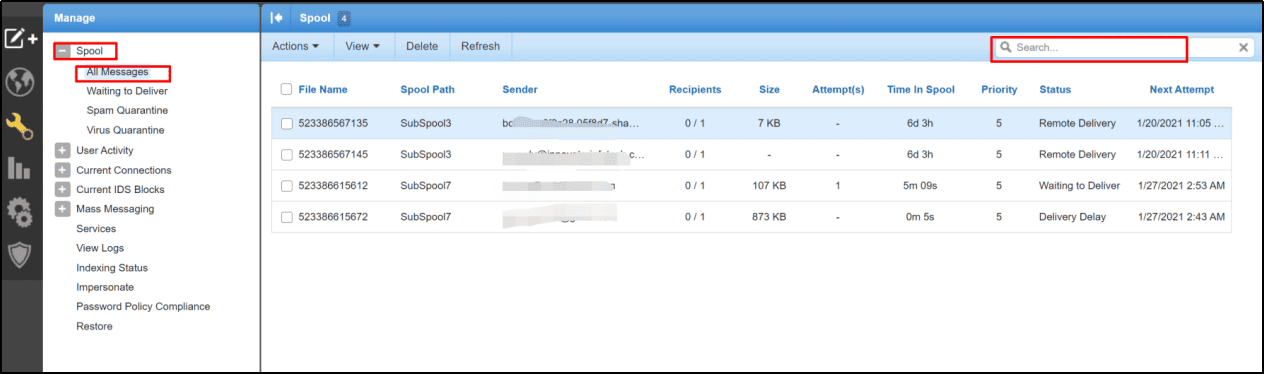Sort by Priority column header
The width and height of the screenshot is (1264, 374).
999,89
